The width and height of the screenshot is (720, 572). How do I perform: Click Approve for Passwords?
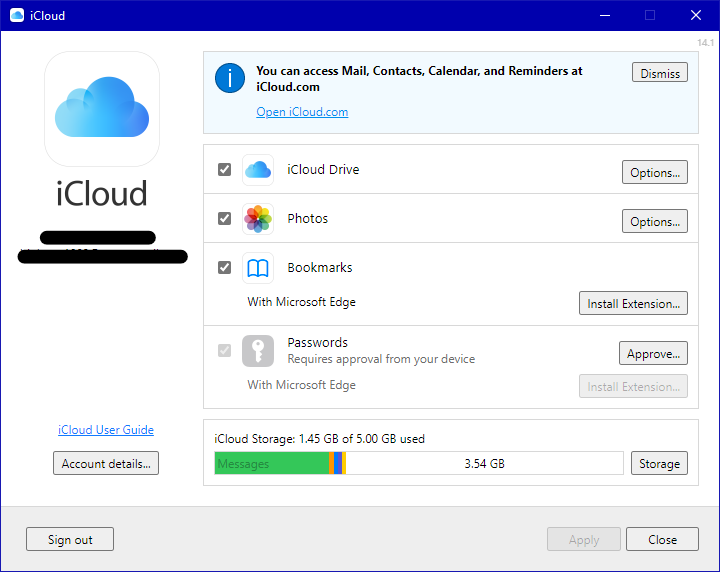coord(653,353)
